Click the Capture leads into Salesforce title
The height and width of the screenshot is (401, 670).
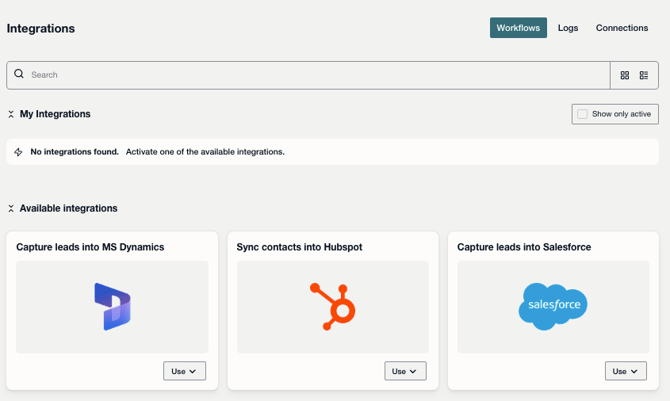[524, 247]
